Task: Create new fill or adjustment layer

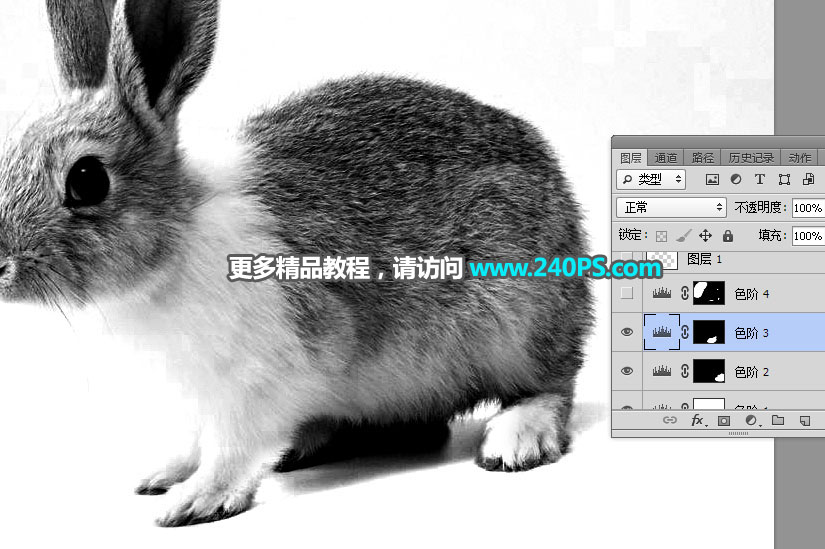Action: [x=752, y=420]
